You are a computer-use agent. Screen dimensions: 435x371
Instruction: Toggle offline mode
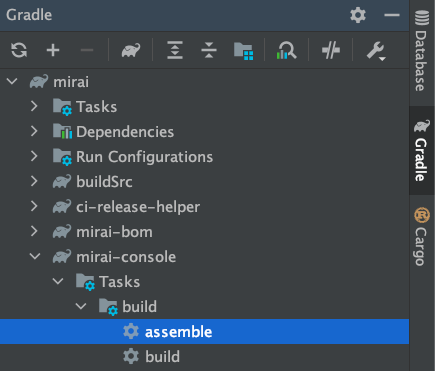tap(331, 50)
